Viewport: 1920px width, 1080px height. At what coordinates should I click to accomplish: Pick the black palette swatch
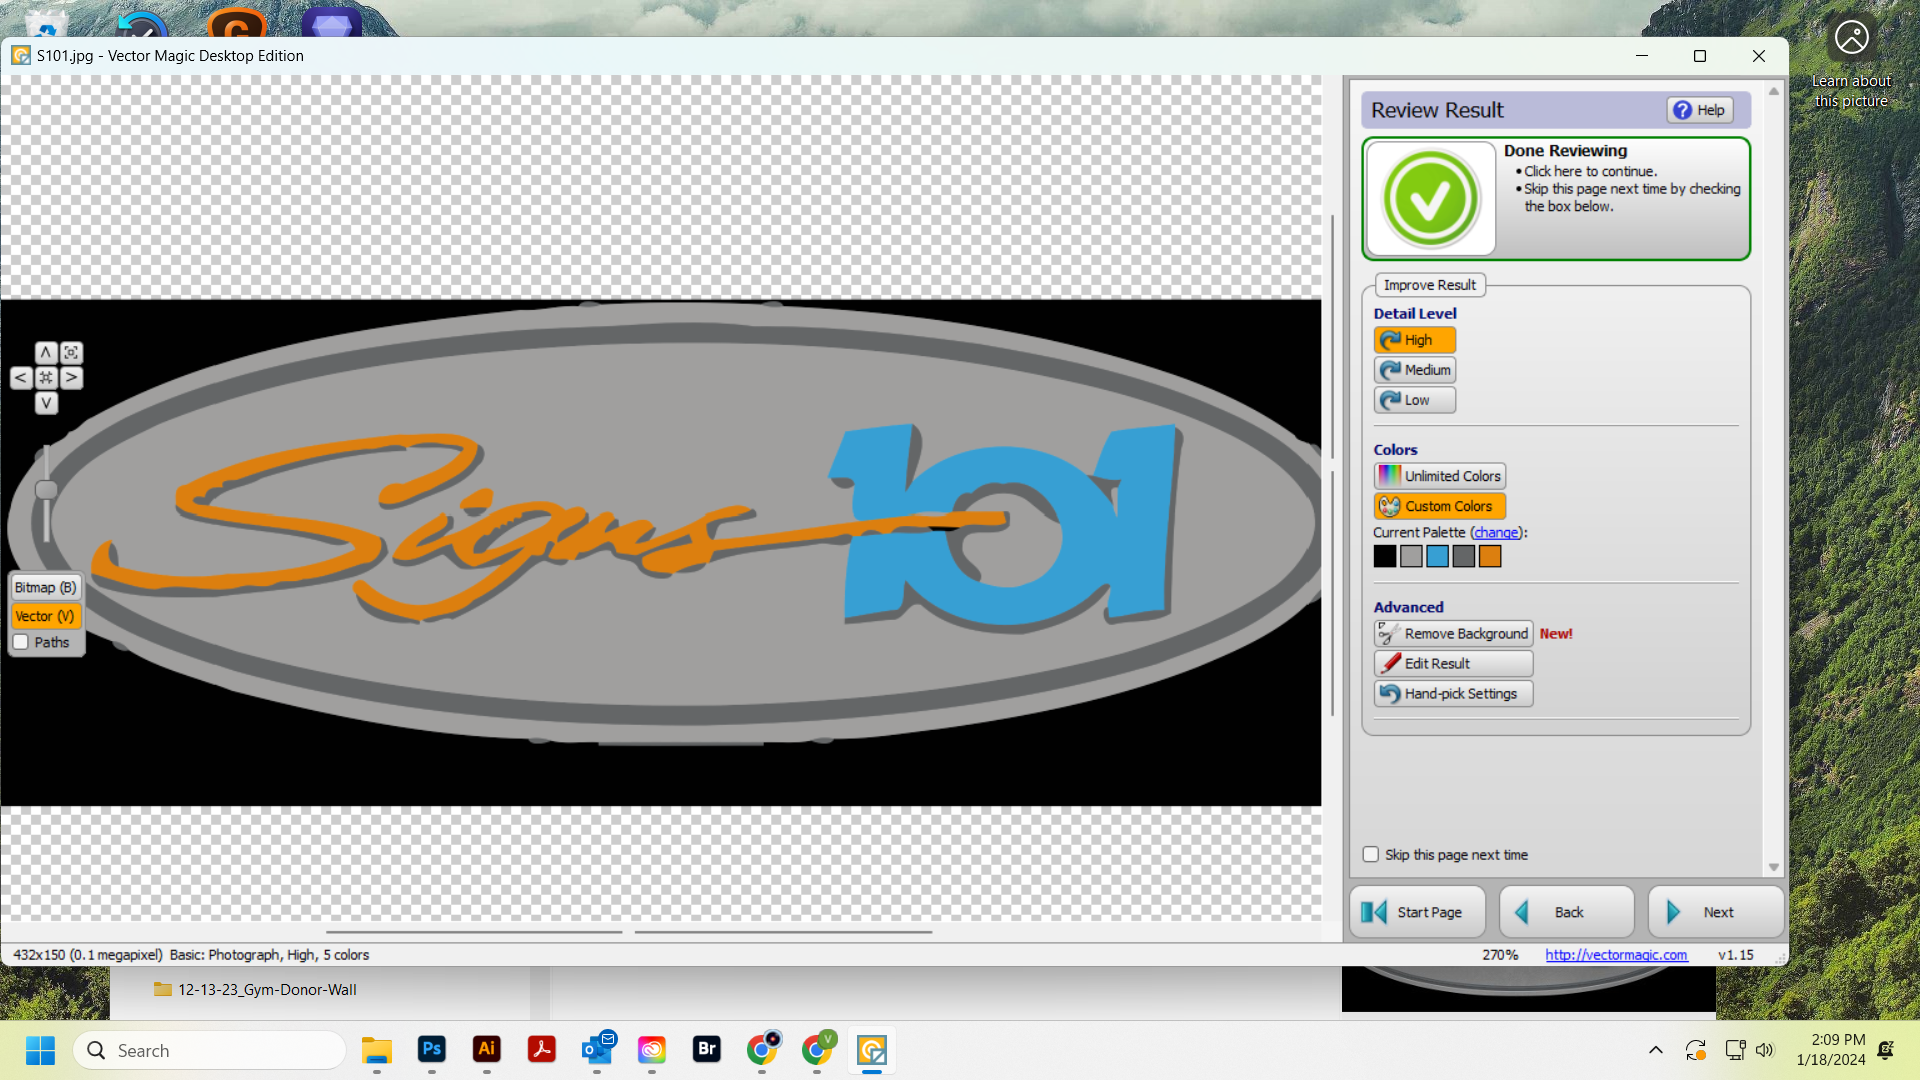1384,556
